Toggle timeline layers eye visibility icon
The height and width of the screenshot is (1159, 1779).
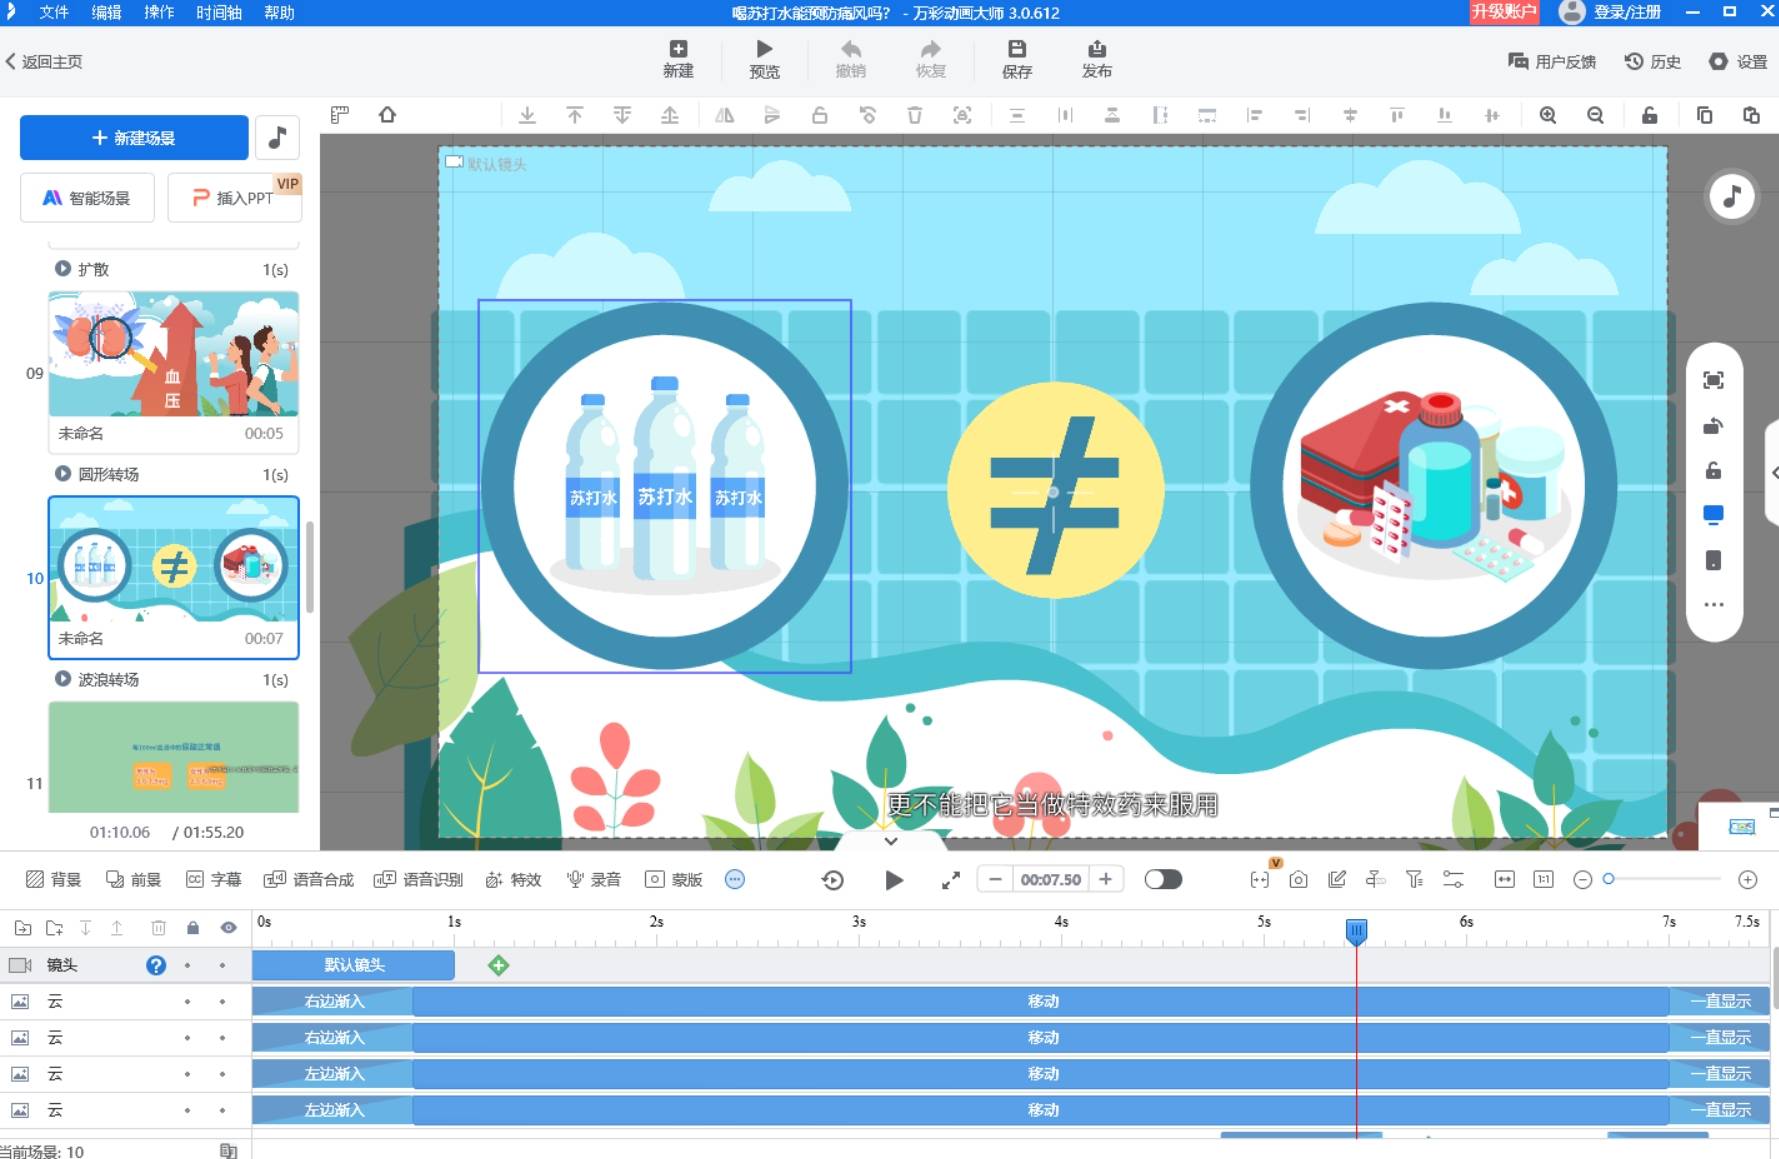point(229,928)
